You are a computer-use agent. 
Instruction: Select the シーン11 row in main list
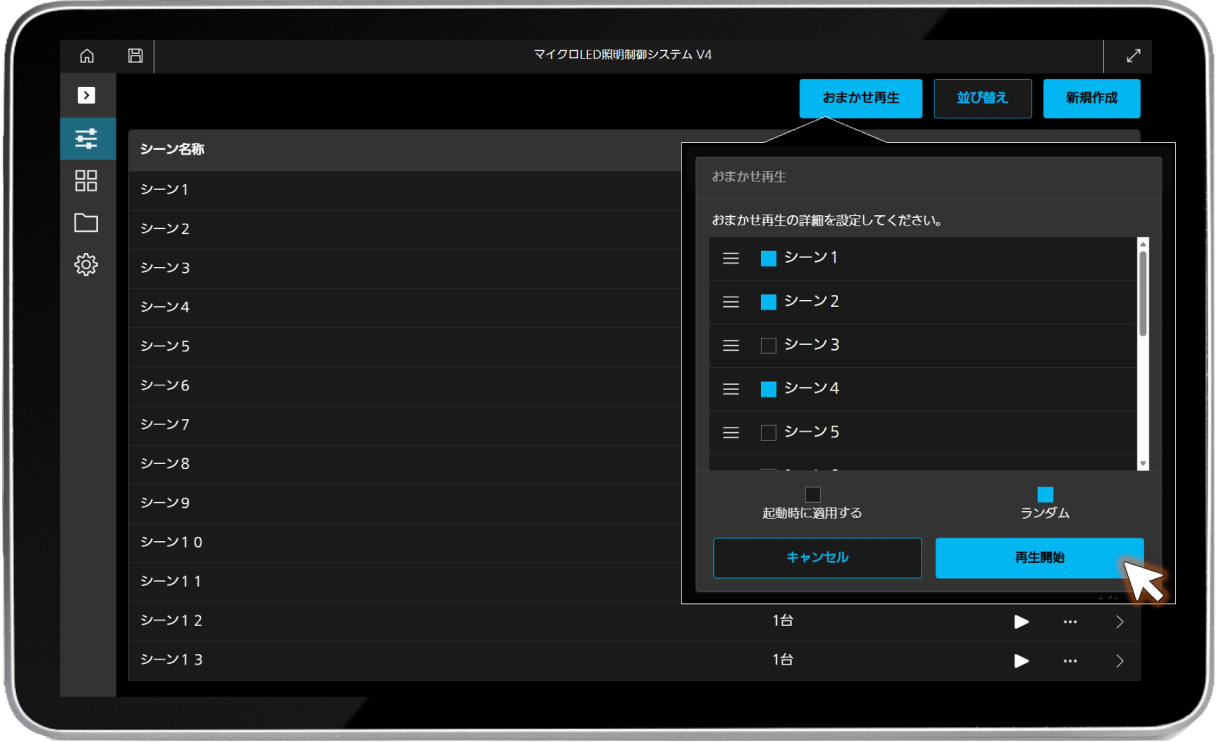pos(405,581)
